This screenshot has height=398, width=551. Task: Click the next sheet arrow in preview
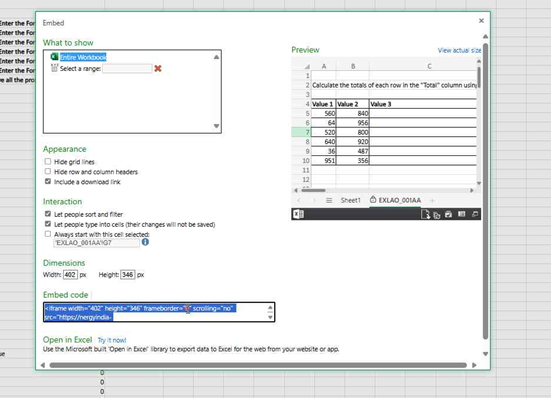[x=314, y=200]
